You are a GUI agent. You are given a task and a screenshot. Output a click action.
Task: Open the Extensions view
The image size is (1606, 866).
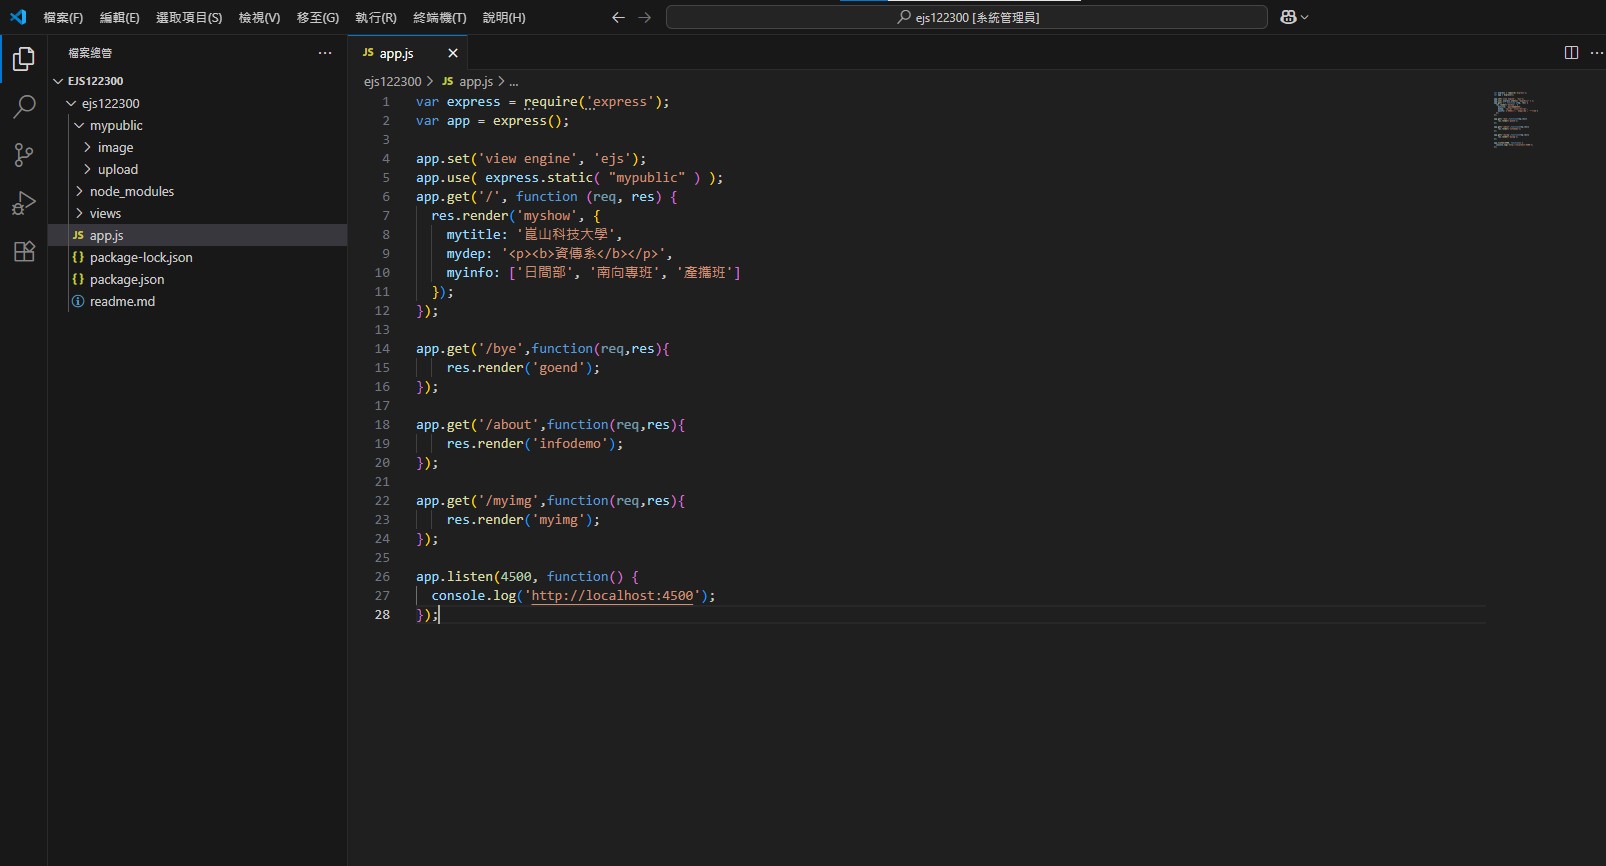[x=24, y=251]
